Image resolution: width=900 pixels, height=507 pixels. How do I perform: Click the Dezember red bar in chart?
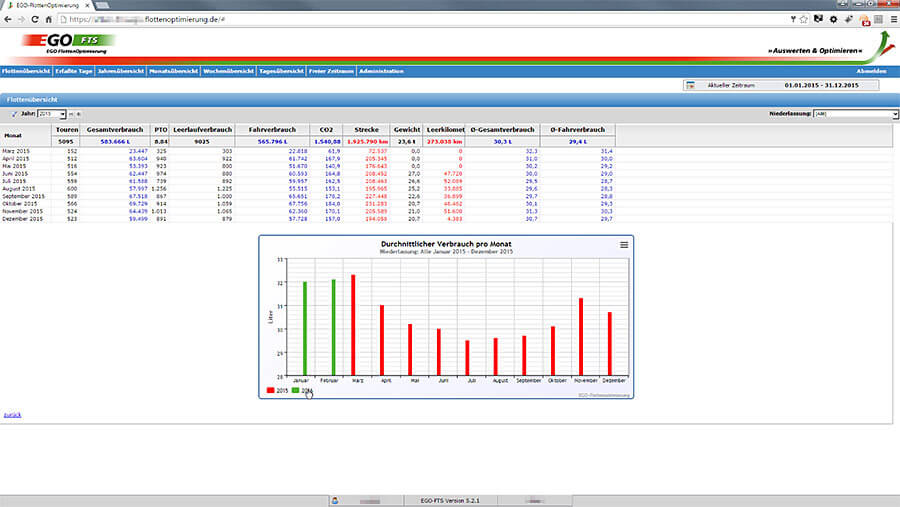[610, 344]
